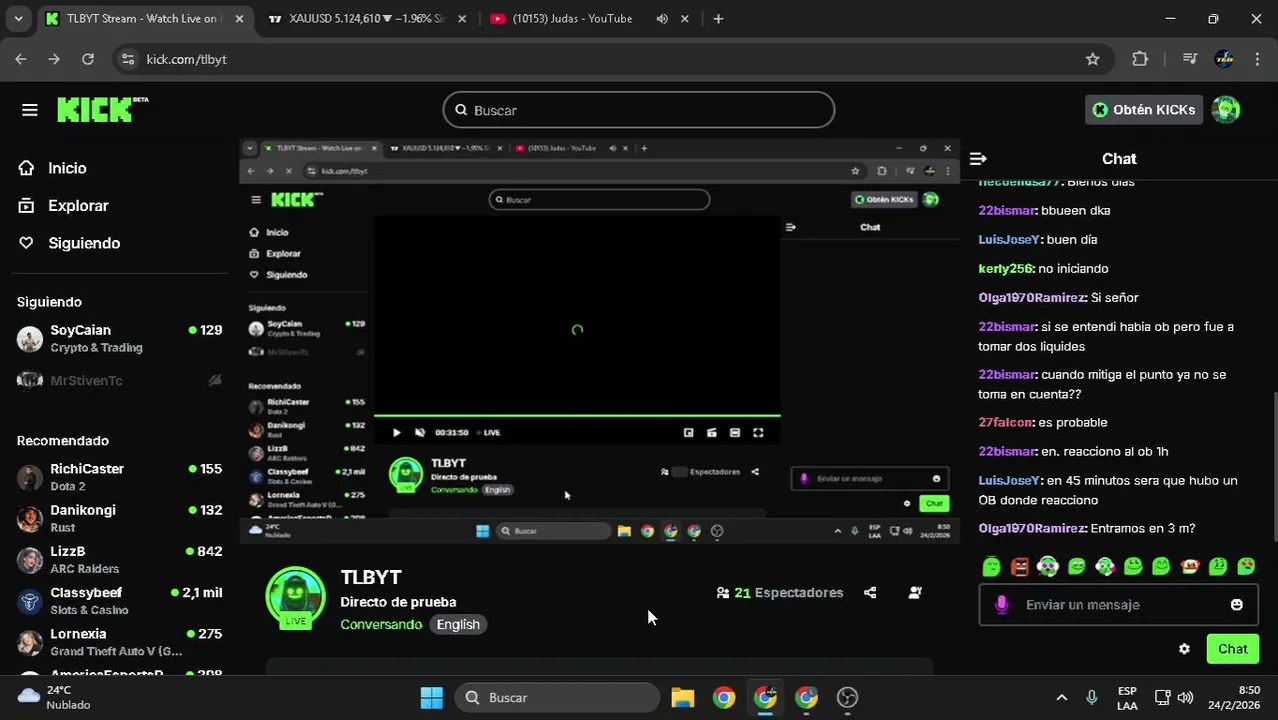Open File Explorer from the taskbar
1278x720 pixels.
(683, 698)
